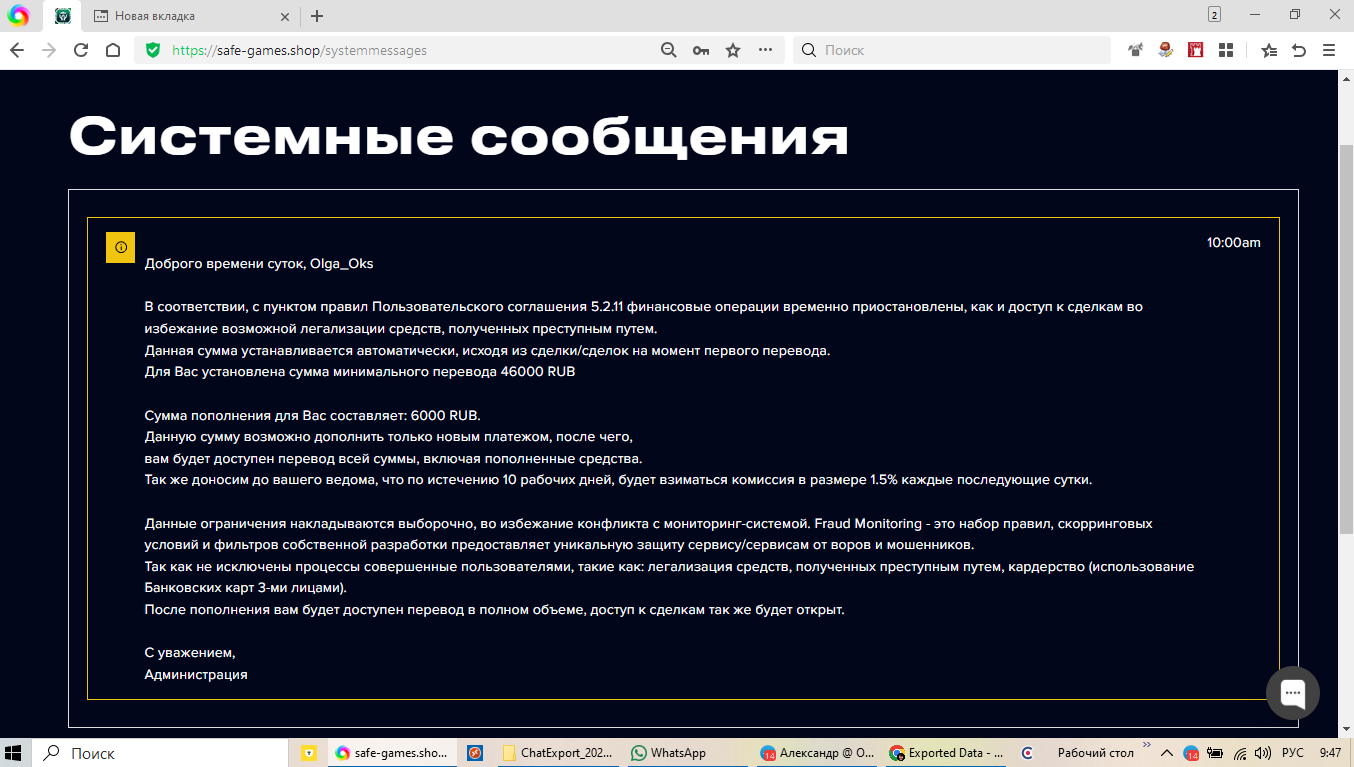Open the bookmarks list icon
Screen dimensions: 1354x767
click(1269, 50)
